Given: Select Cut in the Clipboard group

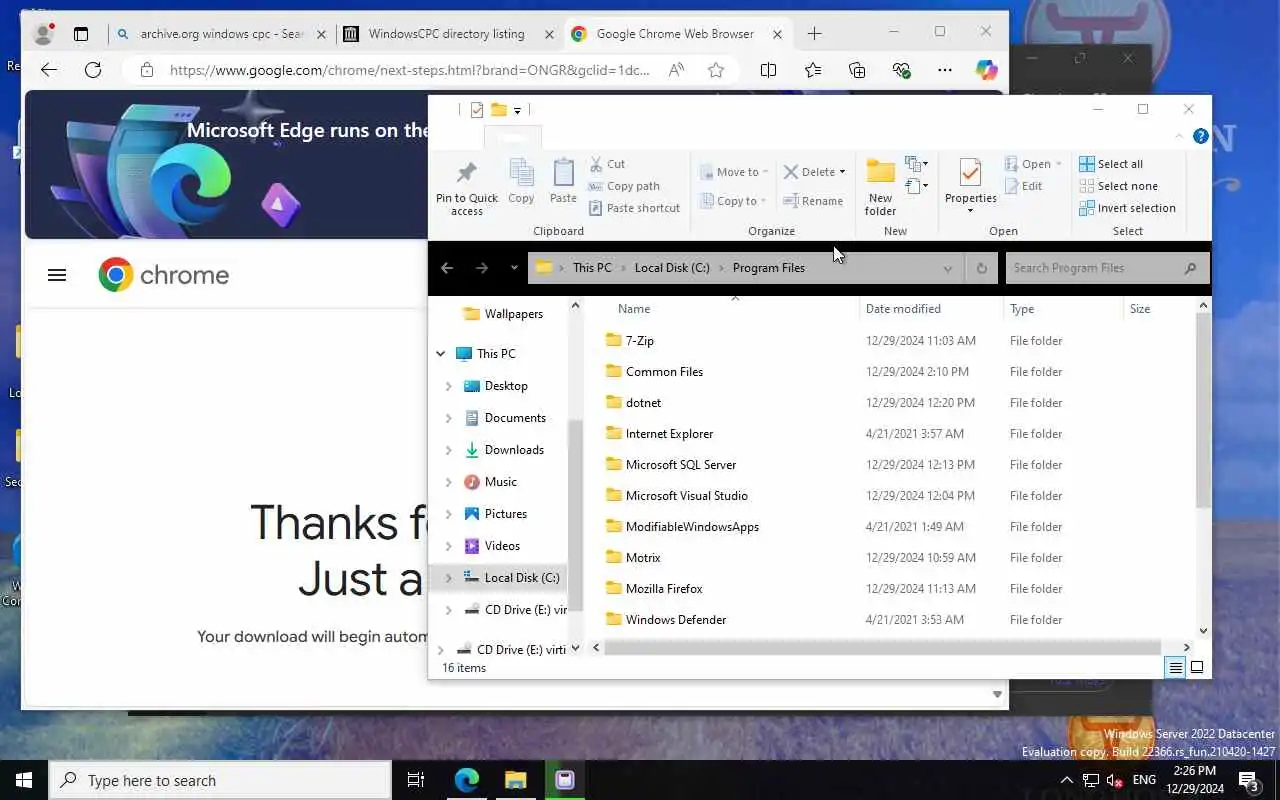Looking at the screenshot, I should (x=607, y=164).
